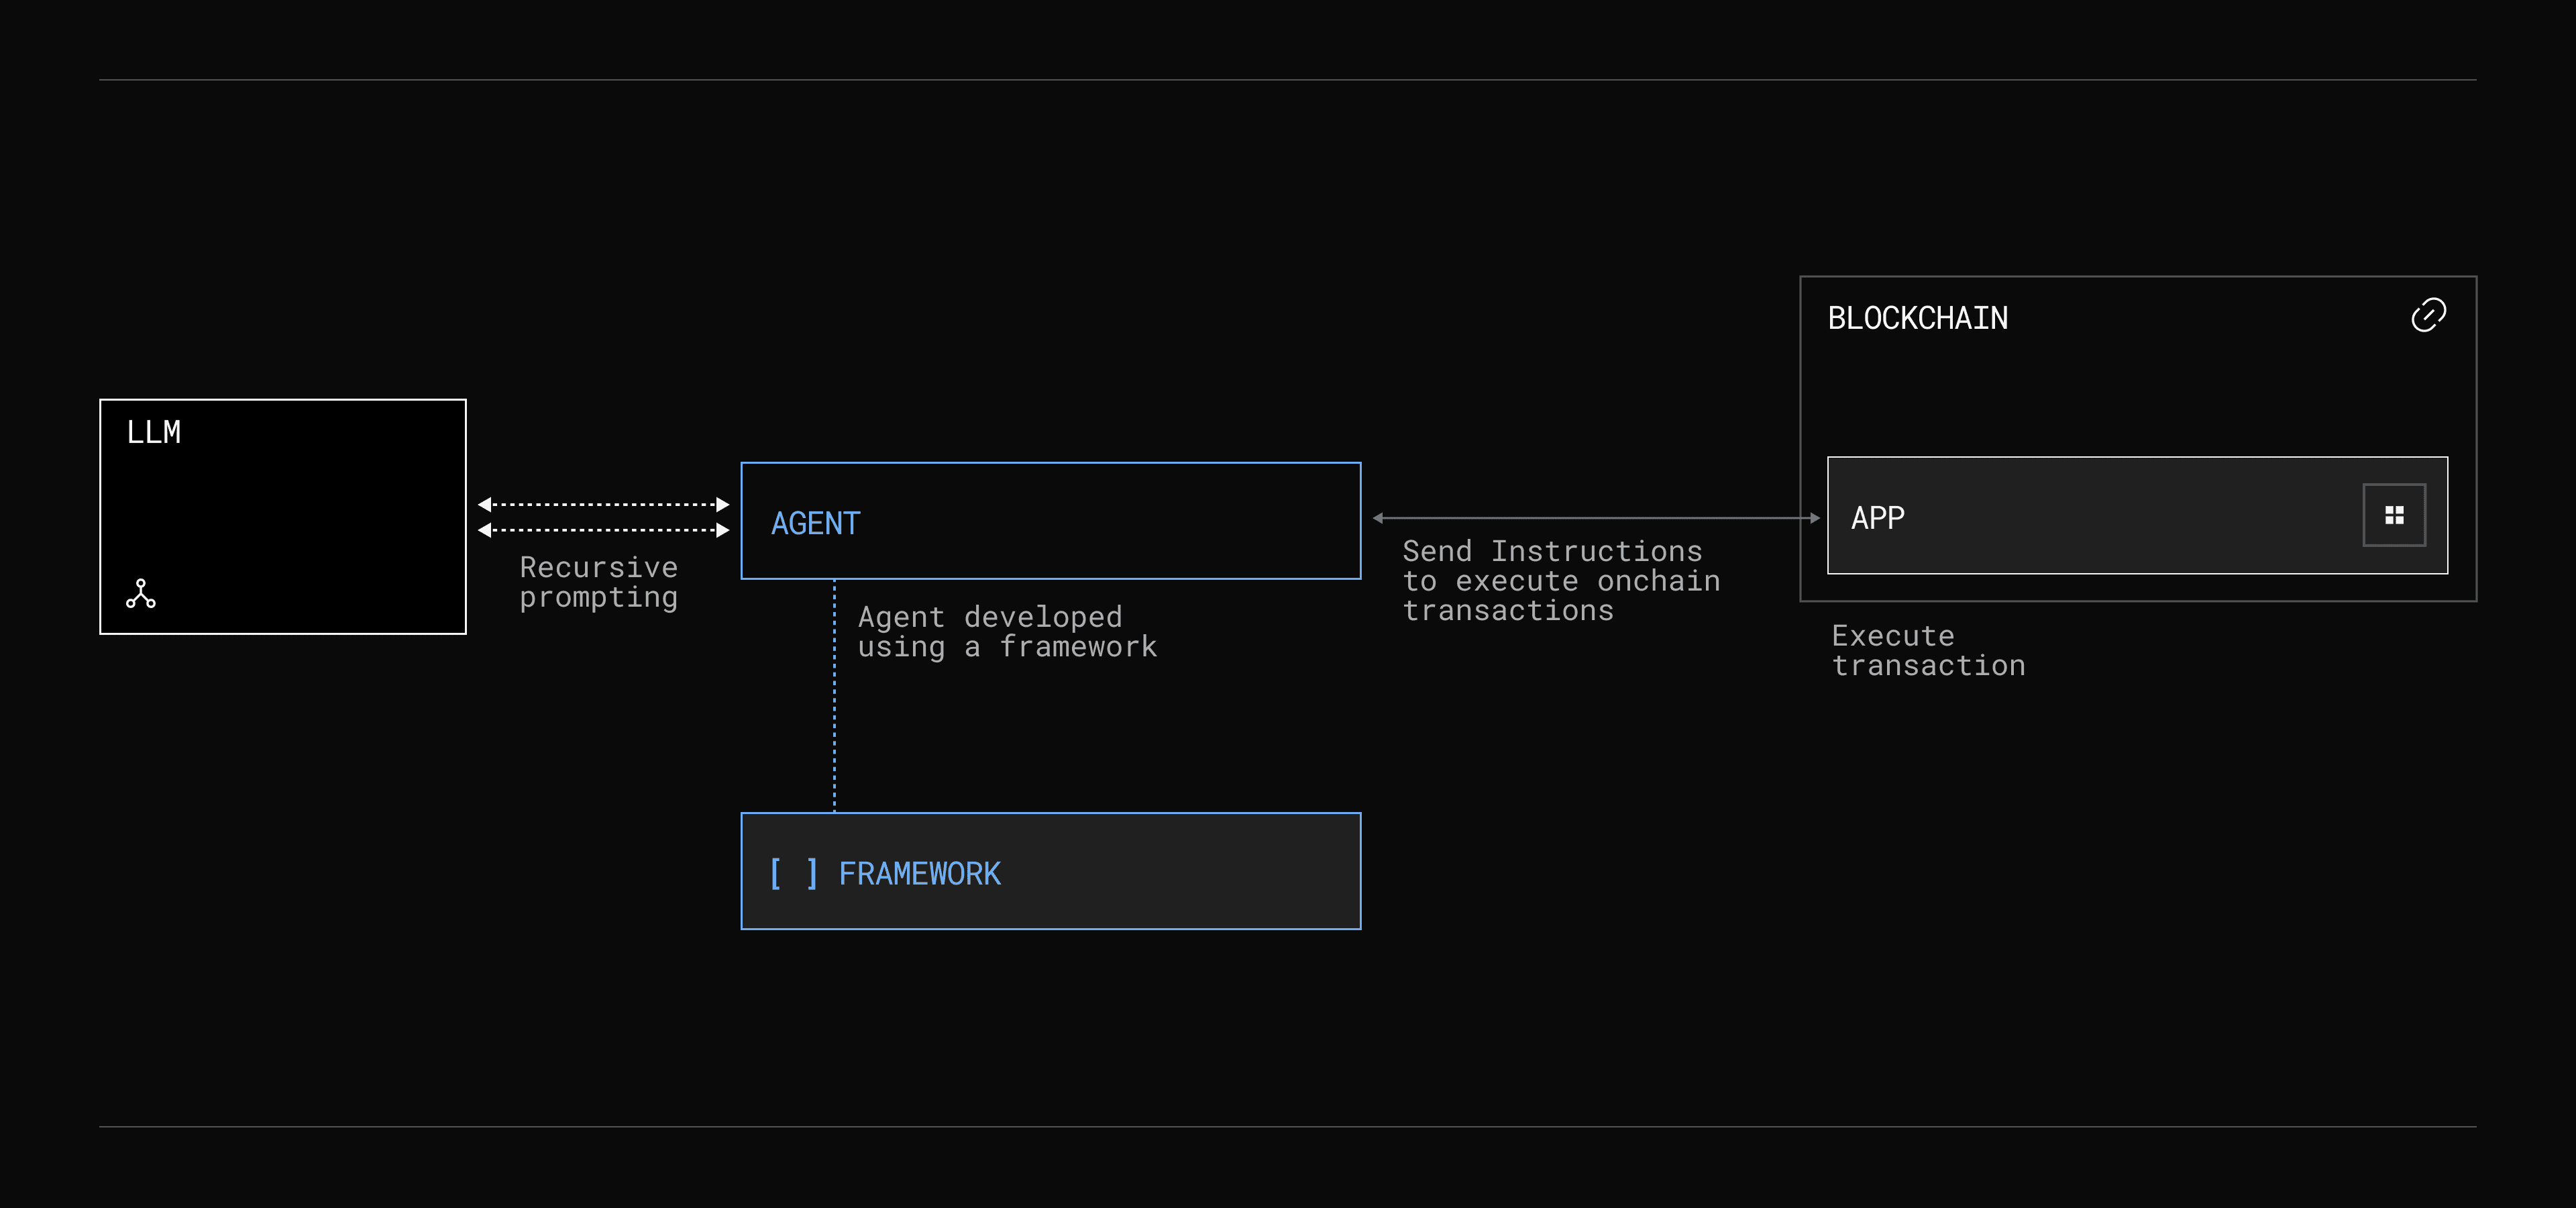Click arrowhead pointing into the APP box

[x=1814, y=518]
